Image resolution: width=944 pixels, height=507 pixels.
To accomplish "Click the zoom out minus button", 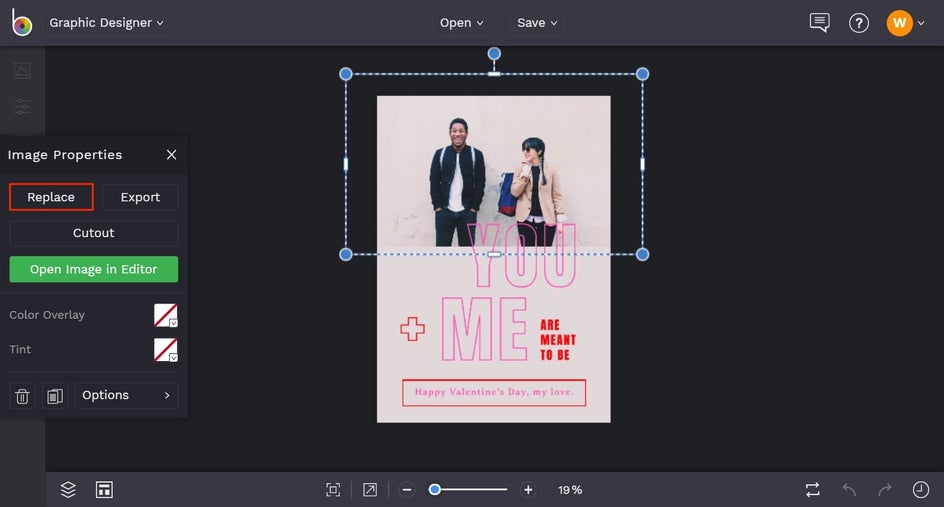I will (407, 490).
